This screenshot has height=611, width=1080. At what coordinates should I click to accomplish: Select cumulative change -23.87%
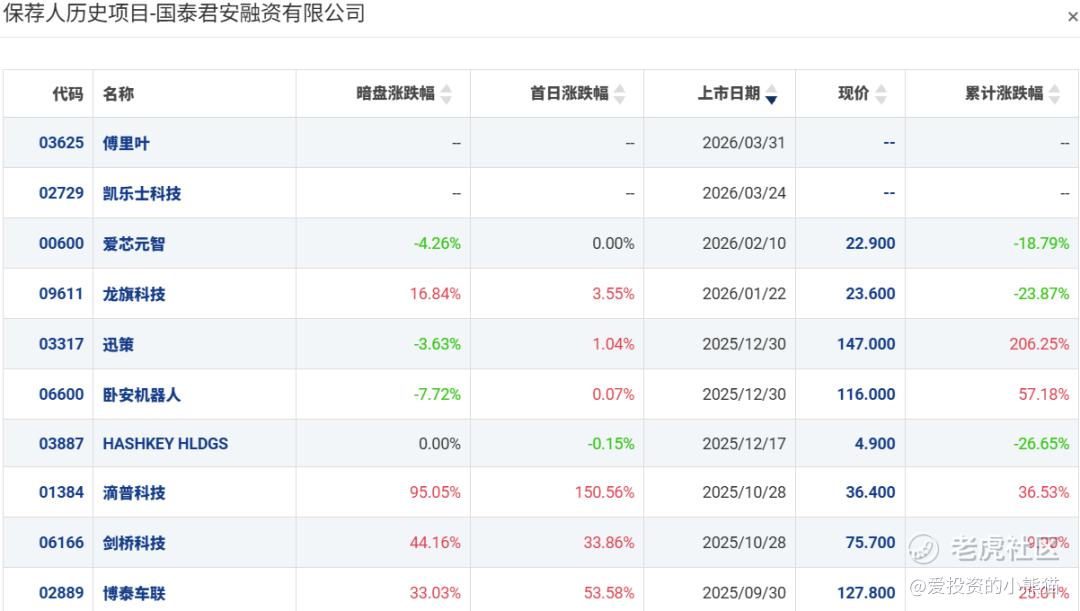click(1041, 293)
